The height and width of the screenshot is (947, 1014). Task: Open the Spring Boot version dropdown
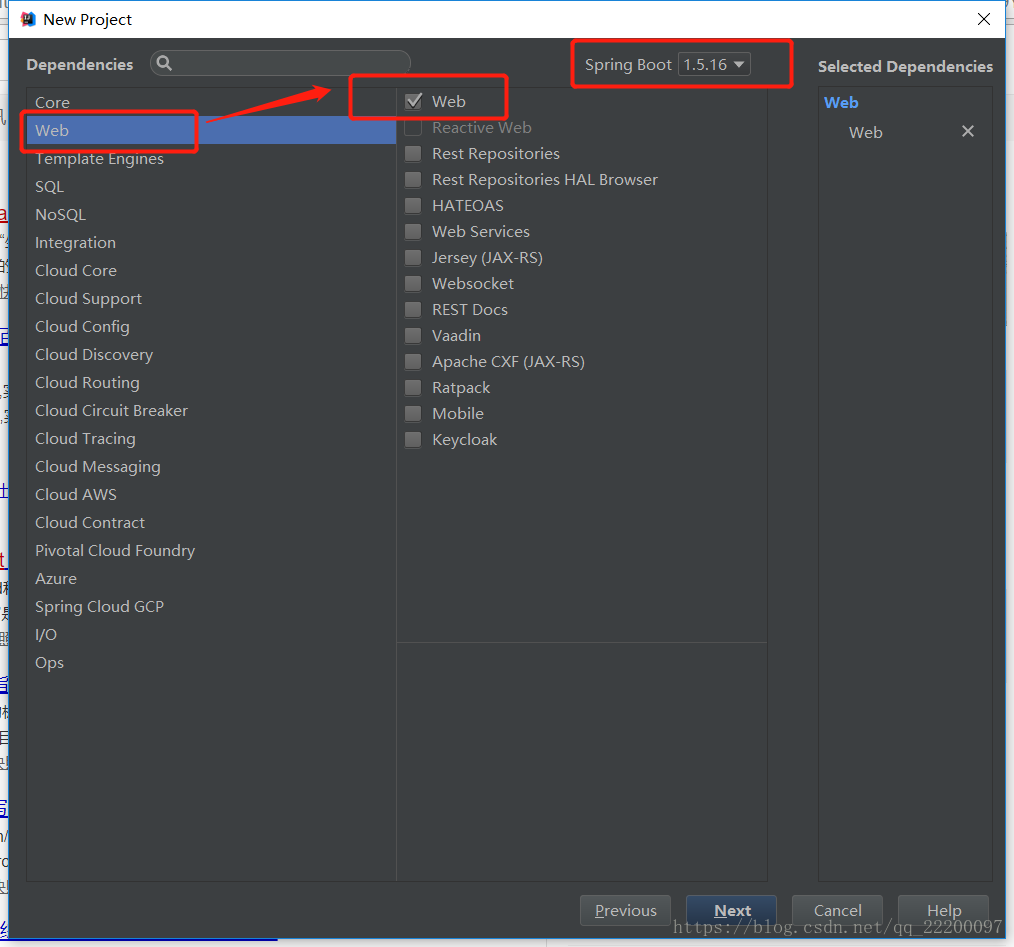coord(714,65)
